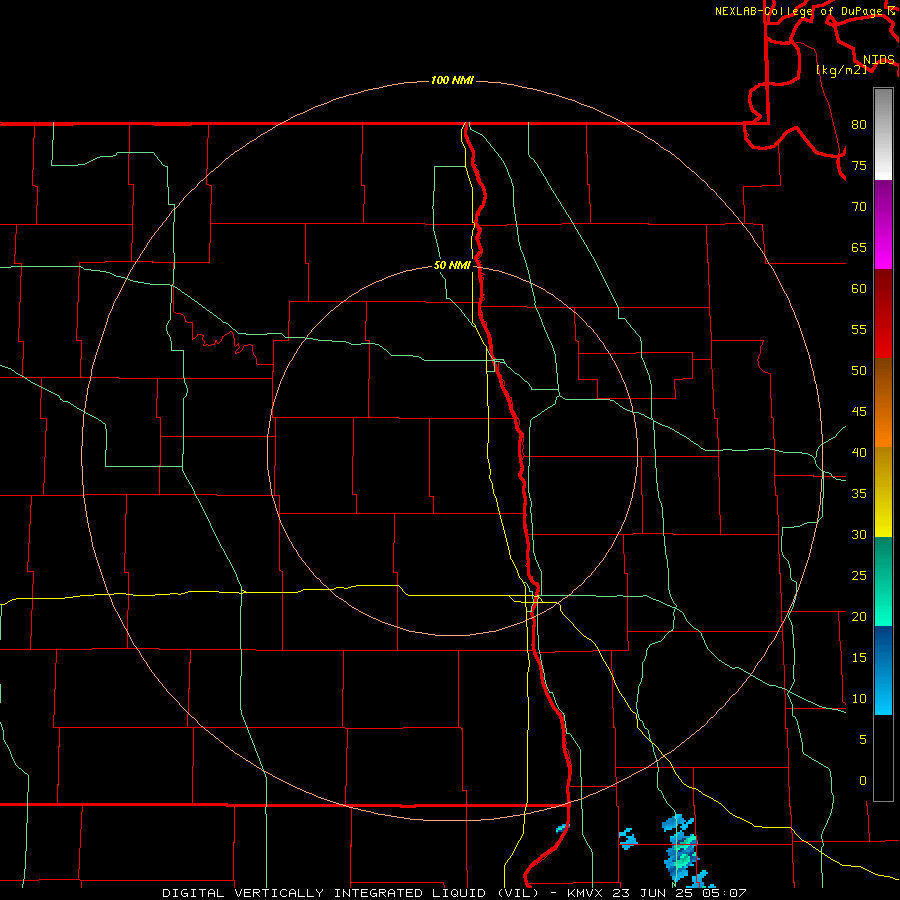The width and height of the screenshot is (900, 900).
Task: Click the small echo beside the thick red river
Action: click(x=562, y=828)
